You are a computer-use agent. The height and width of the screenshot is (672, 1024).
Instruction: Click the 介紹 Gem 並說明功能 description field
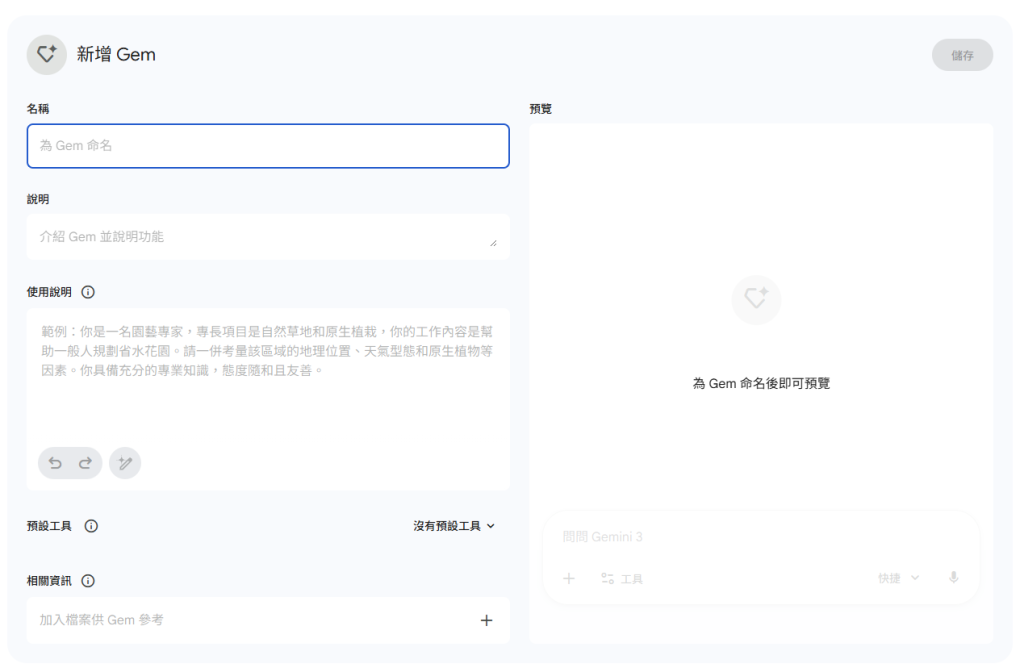[260, 237]
